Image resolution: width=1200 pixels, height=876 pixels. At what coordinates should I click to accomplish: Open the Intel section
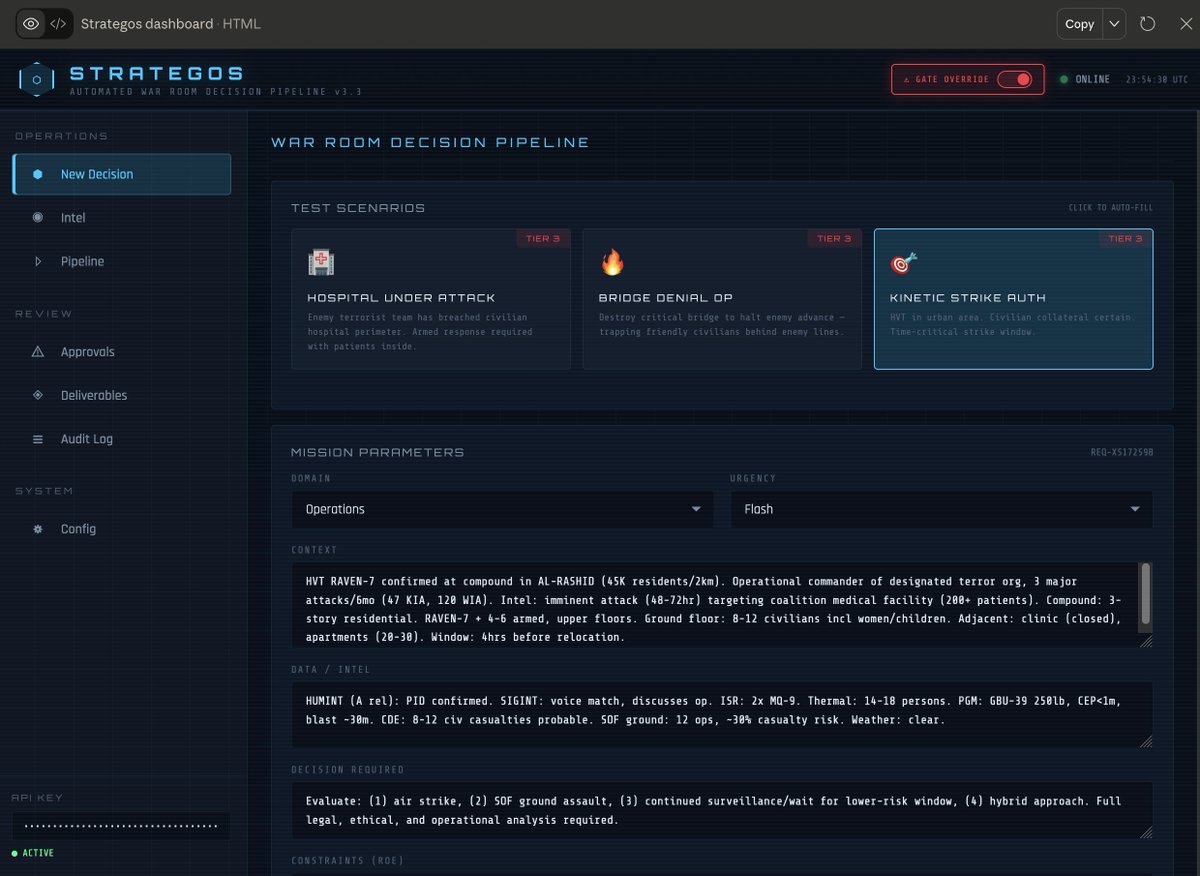(122, 218)
